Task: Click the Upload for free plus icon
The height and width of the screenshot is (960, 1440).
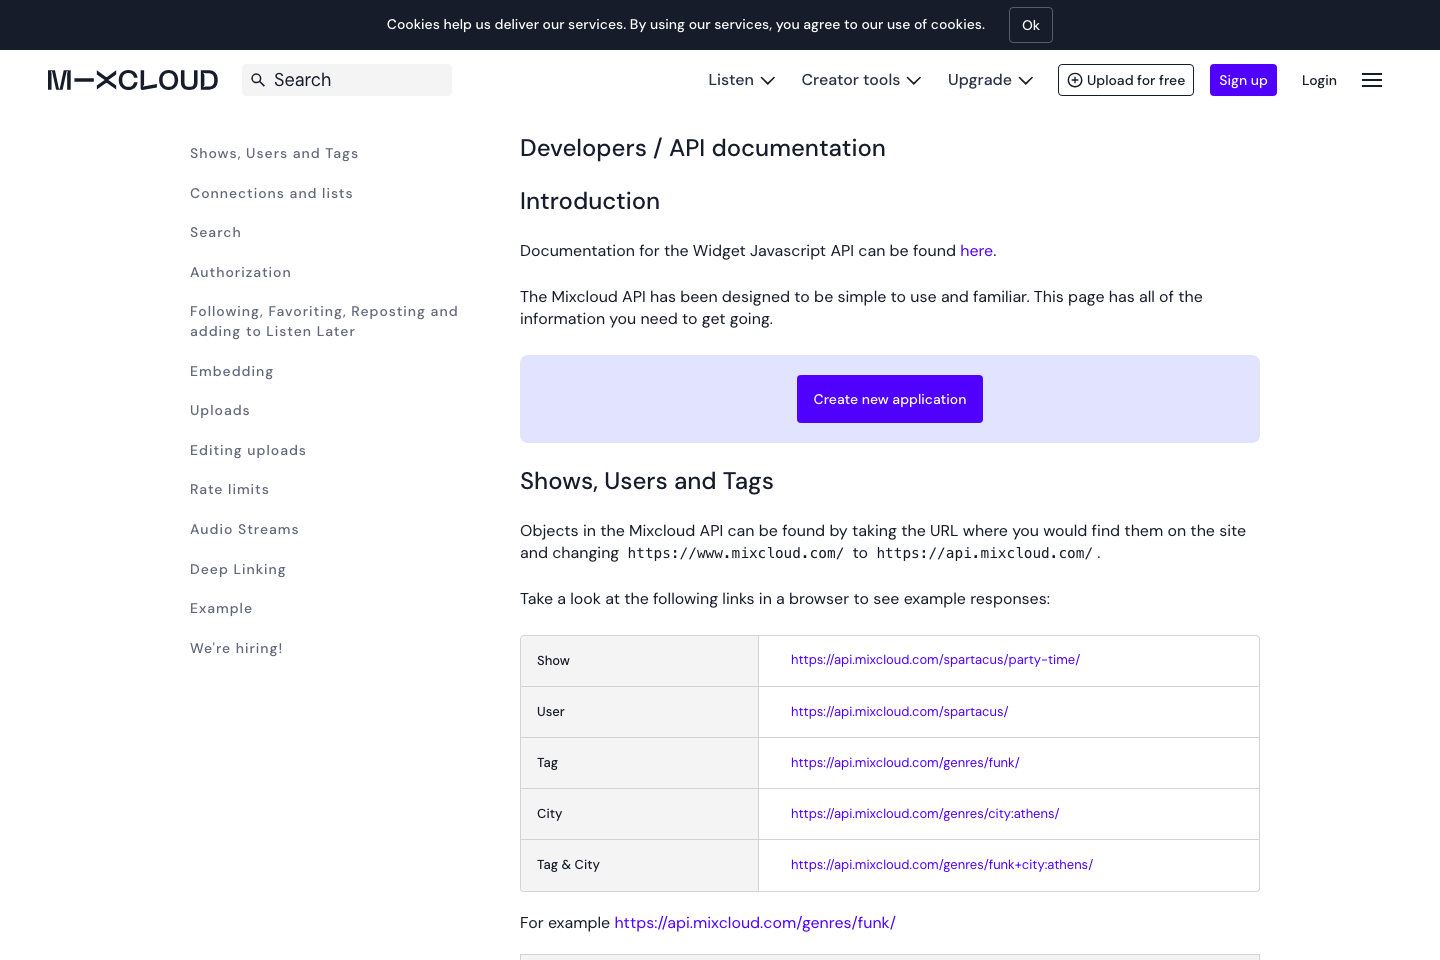Action: (1076, 80)
